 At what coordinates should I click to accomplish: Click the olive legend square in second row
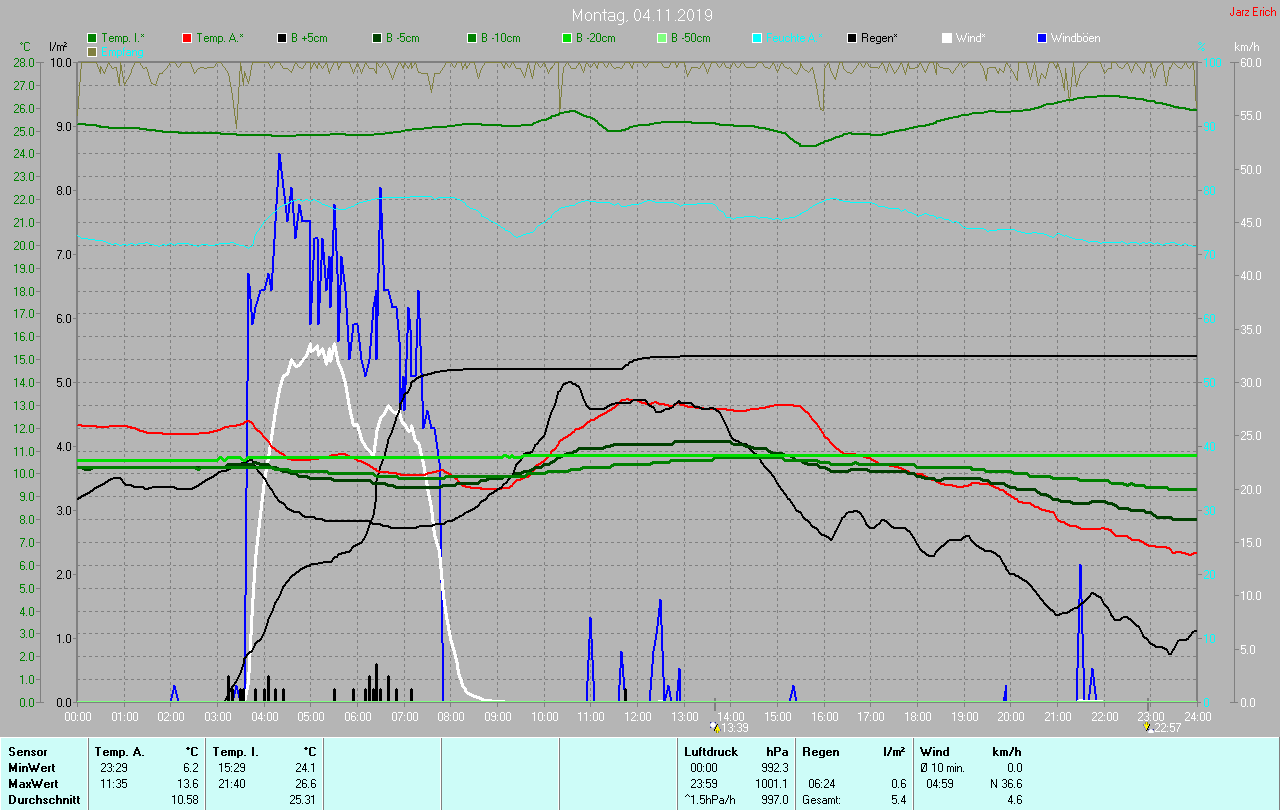93,51
